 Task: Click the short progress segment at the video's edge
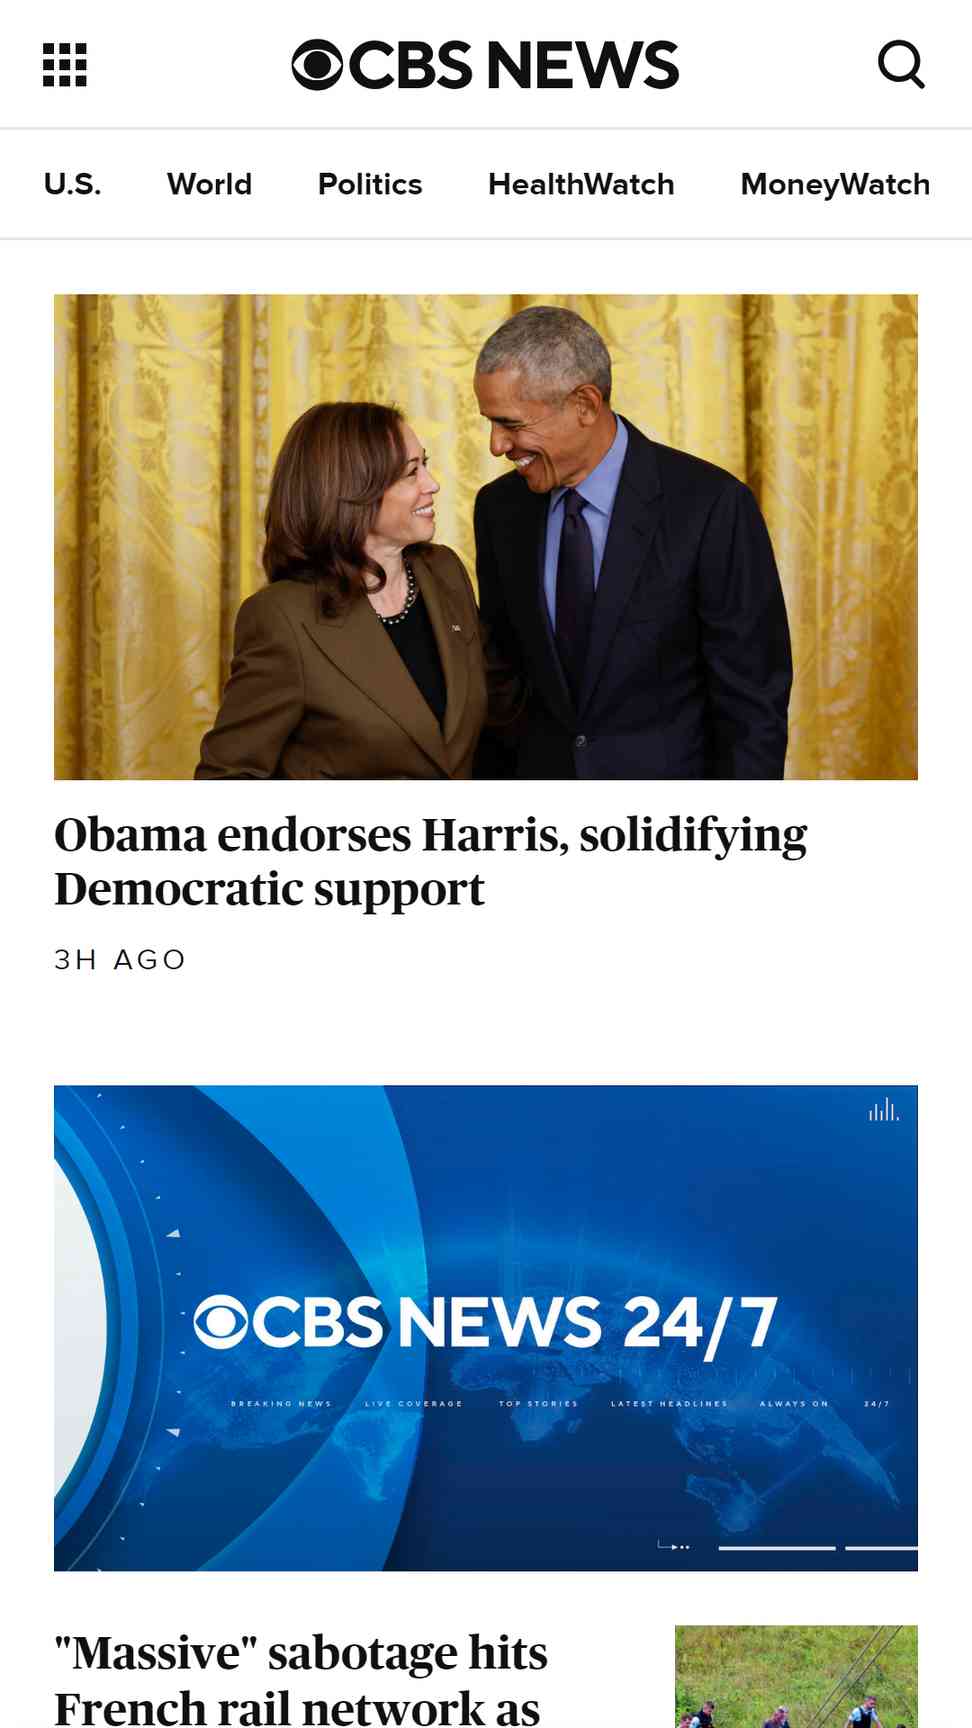click(882, 1548)
